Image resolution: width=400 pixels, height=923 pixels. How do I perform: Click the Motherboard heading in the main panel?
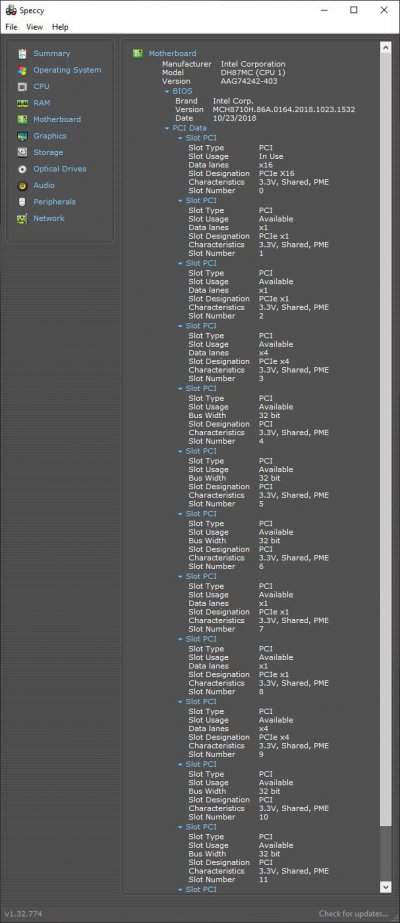click(172, 54)
